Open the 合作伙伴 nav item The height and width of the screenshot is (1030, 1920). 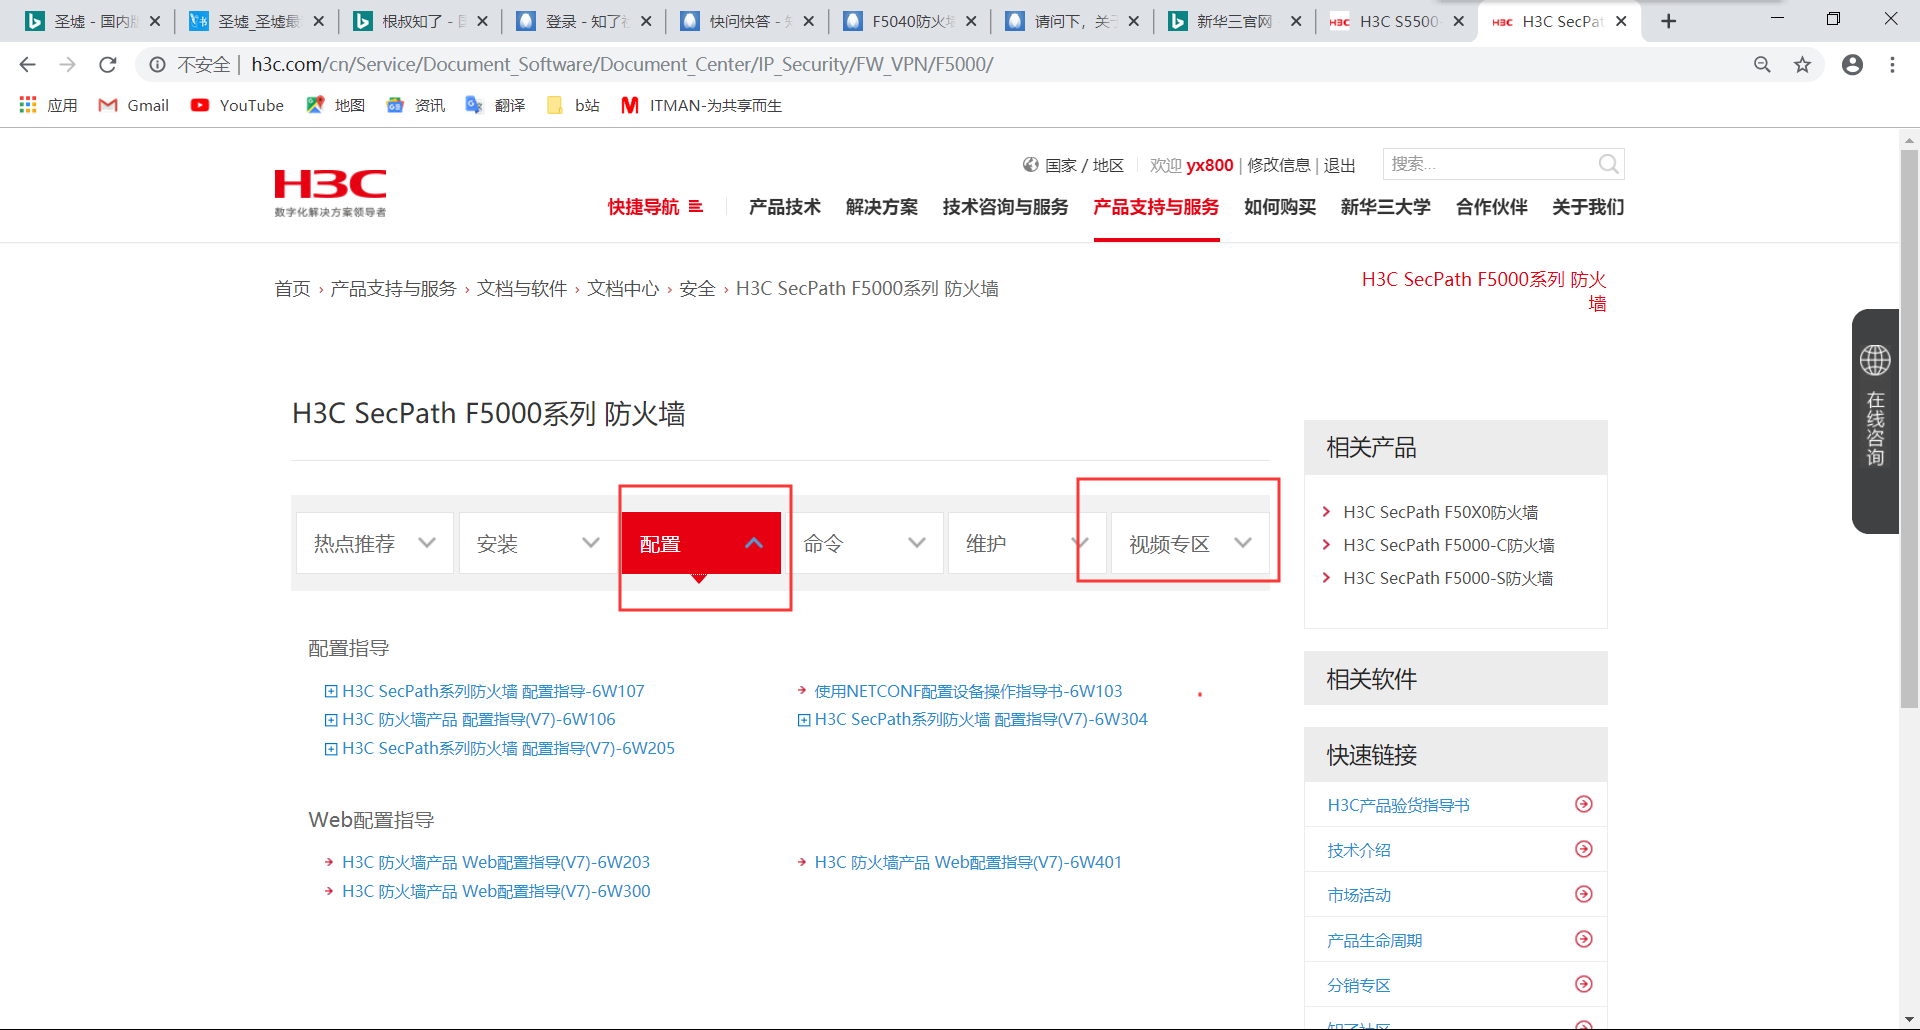coord(1492,207)
